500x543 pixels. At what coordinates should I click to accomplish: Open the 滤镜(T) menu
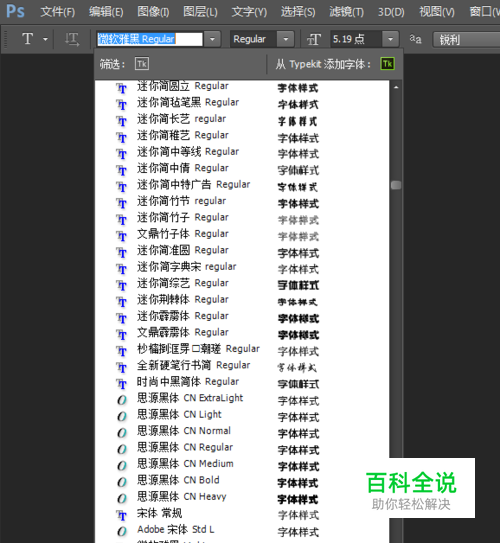click(x=346, y=12)
